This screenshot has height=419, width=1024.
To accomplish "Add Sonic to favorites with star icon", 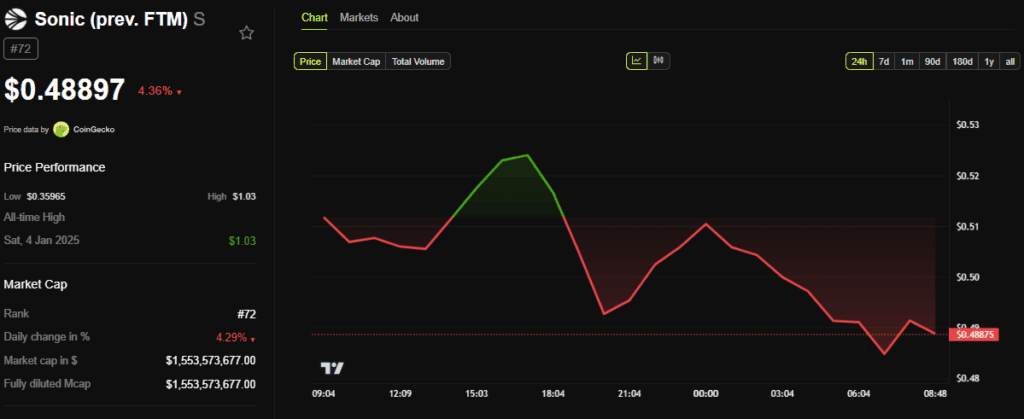I will 246,33.
